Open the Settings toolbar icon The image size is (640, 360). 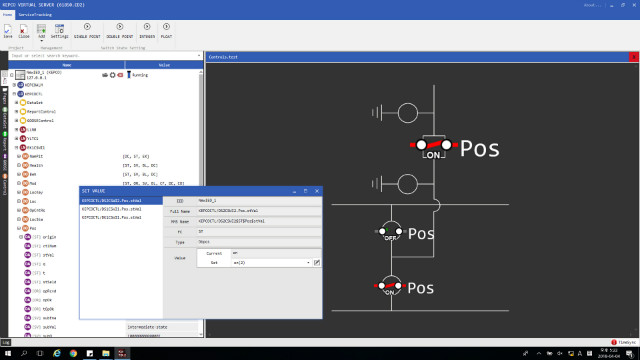tap(60, 31)
